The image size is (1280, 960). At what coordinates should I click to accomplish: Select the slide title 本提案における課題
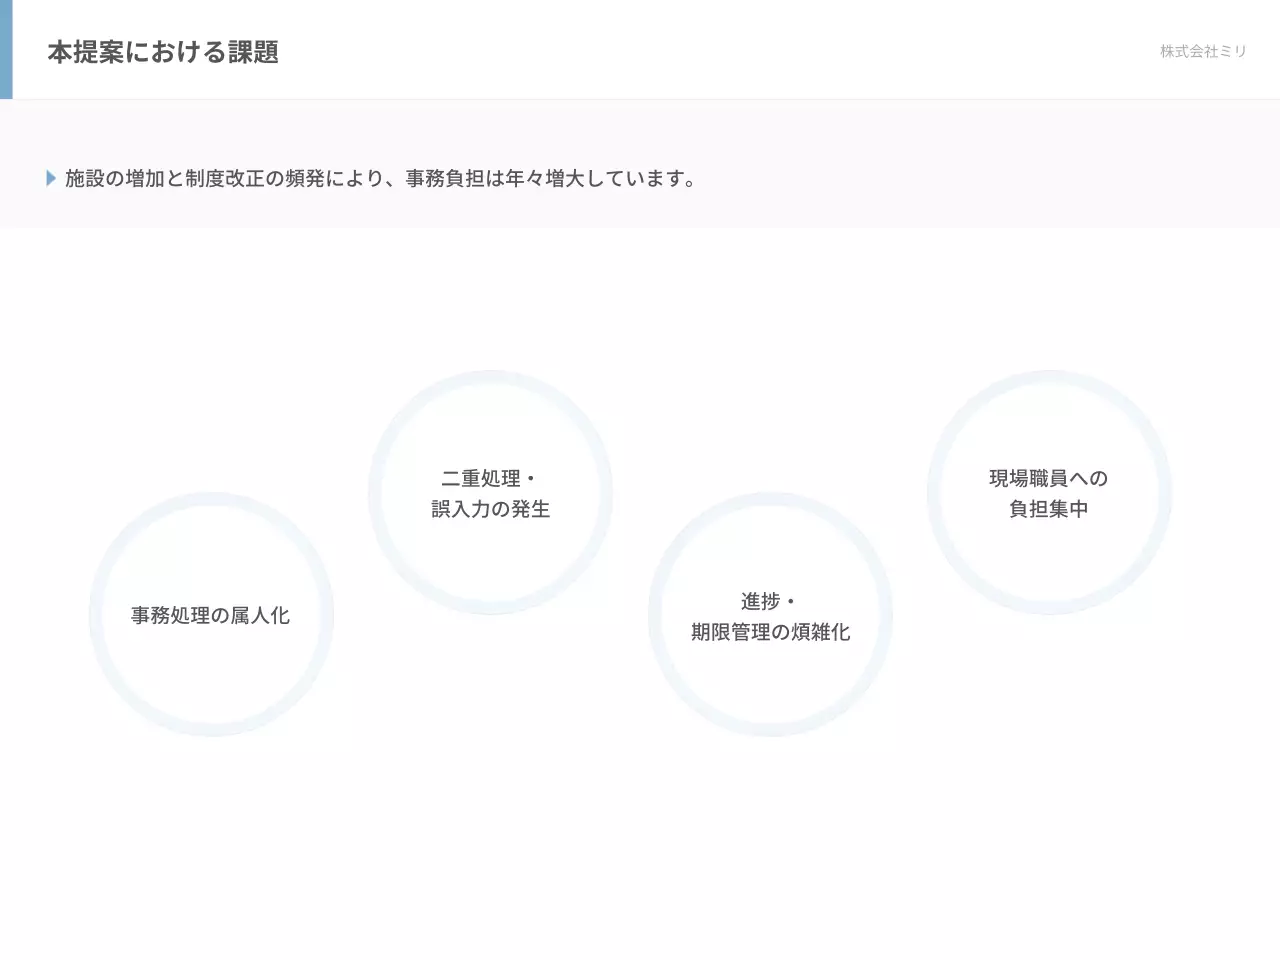pos(163,51)
